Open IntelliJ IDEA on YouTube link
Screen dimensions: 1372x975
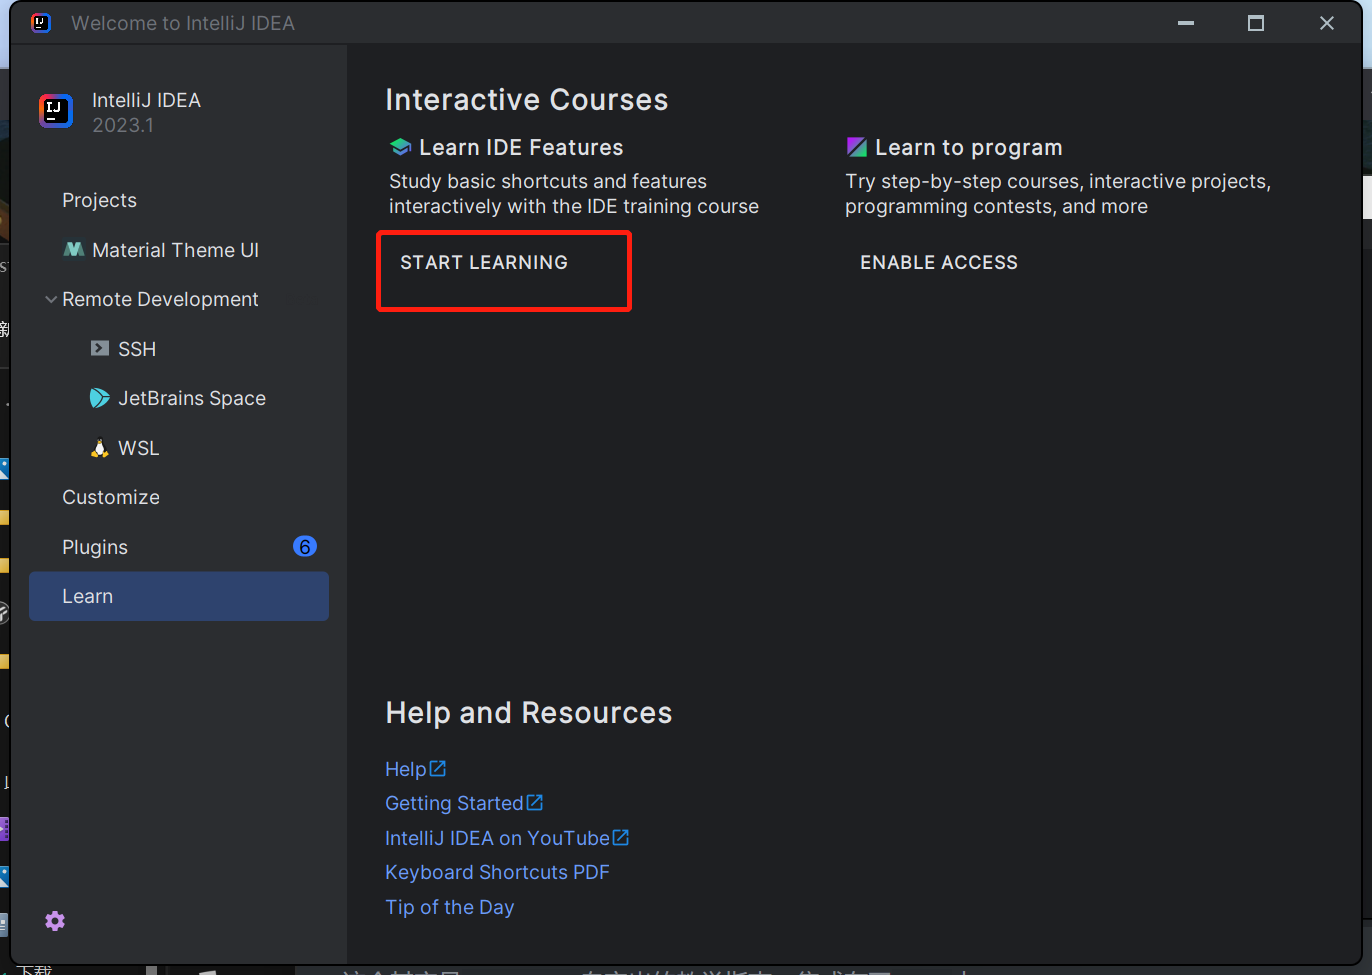tap(497, 838)
